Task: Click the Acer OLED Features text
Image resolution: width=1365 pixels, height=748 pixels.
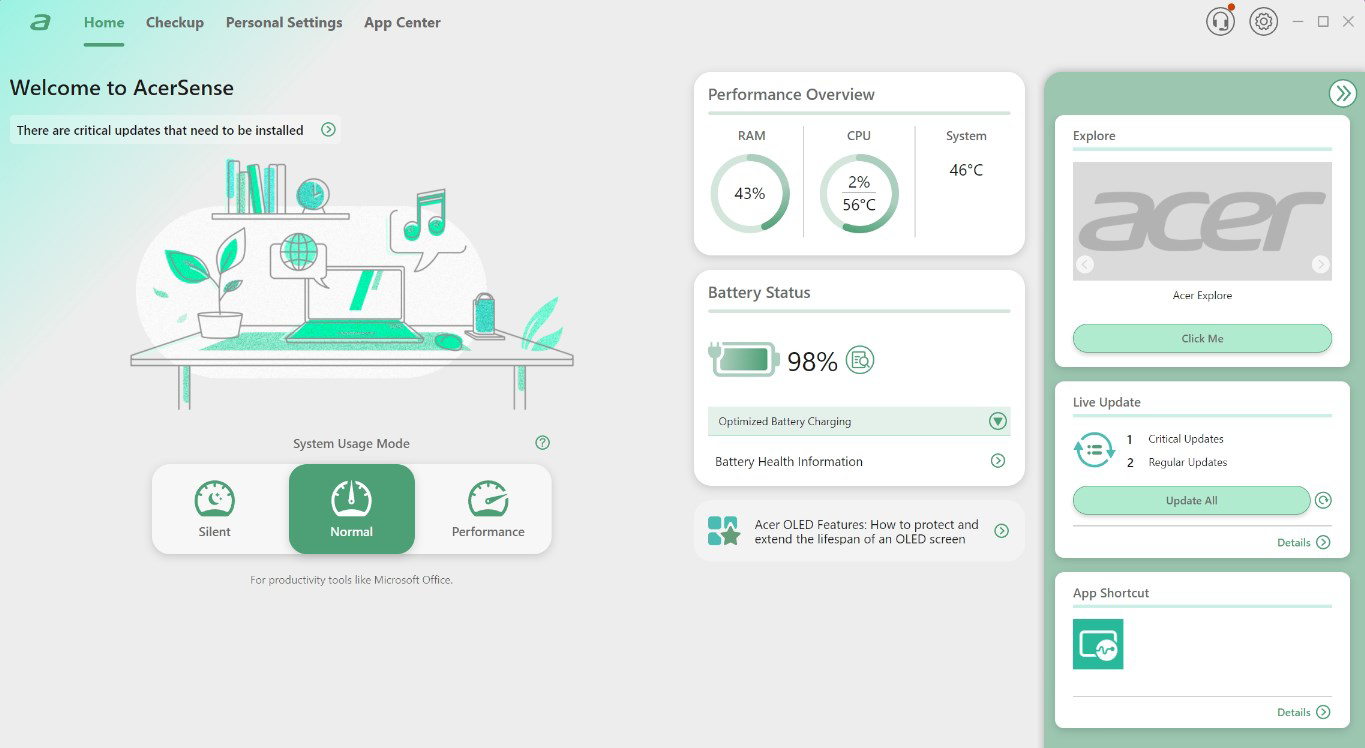Action: 866,531
